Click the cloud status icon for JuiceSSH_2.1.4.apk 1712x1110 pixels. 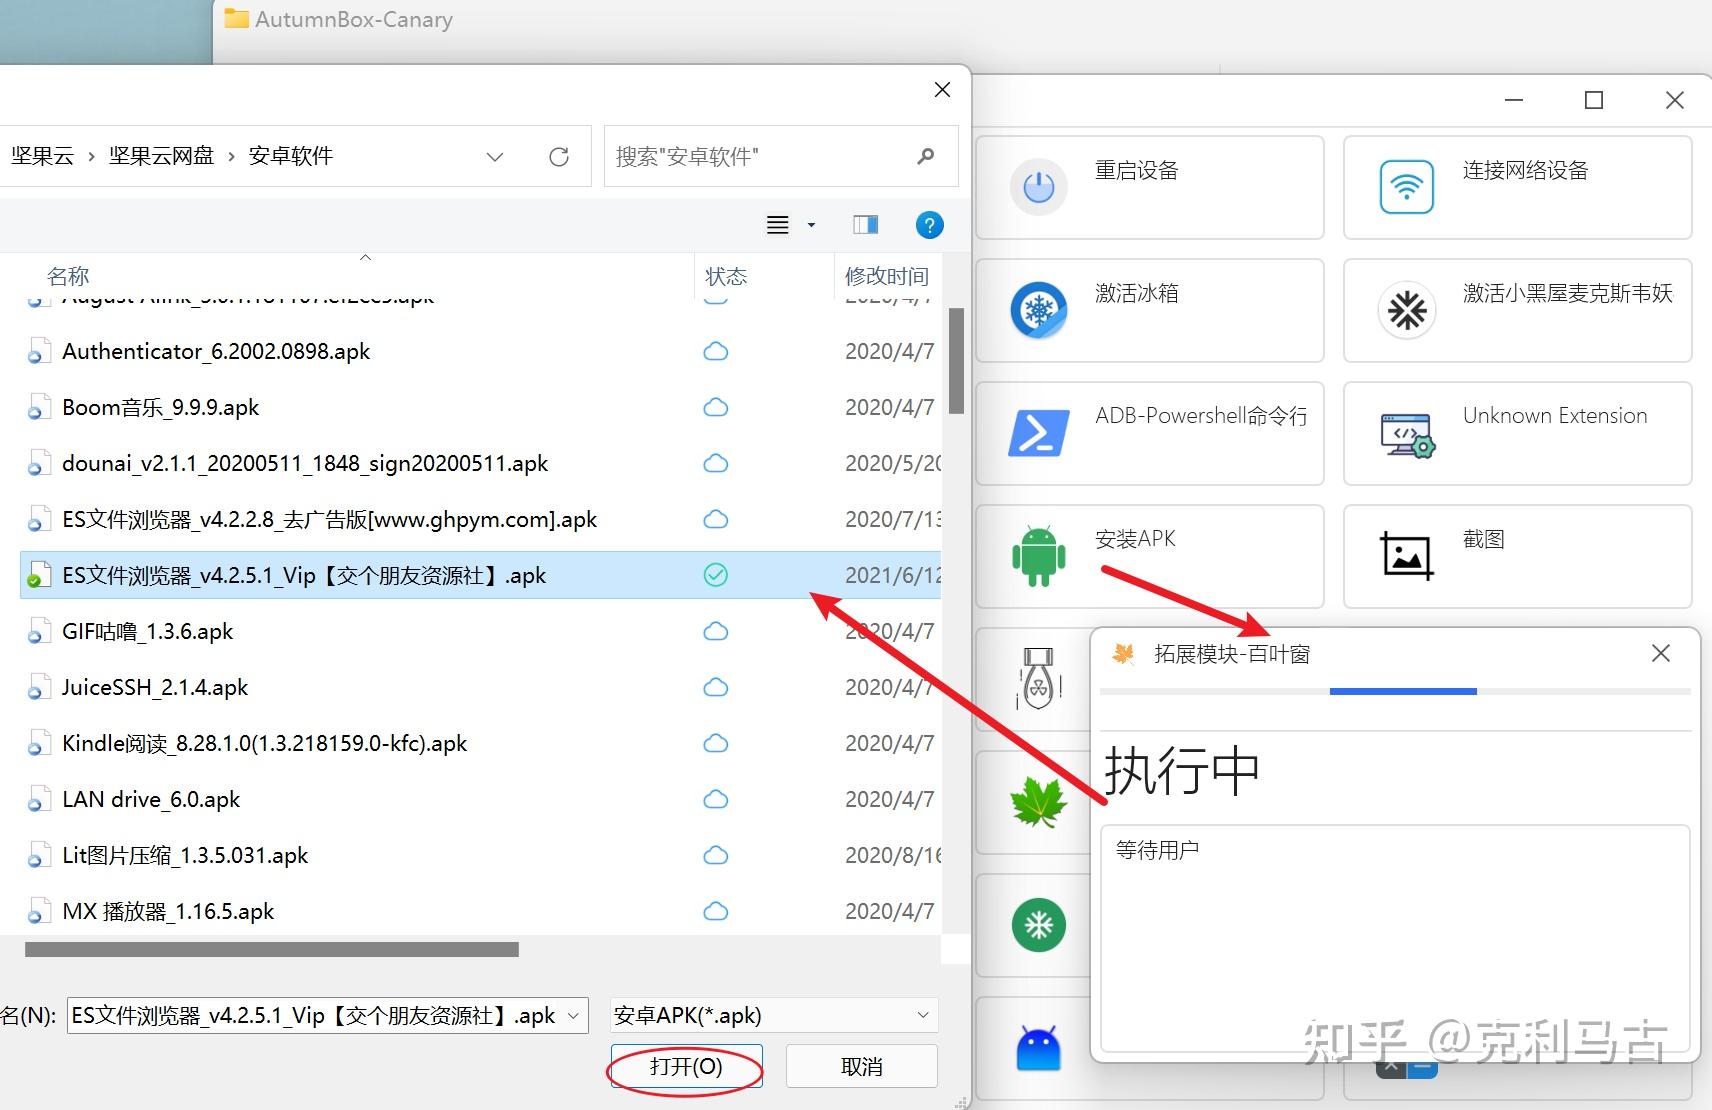pos(715,687)
